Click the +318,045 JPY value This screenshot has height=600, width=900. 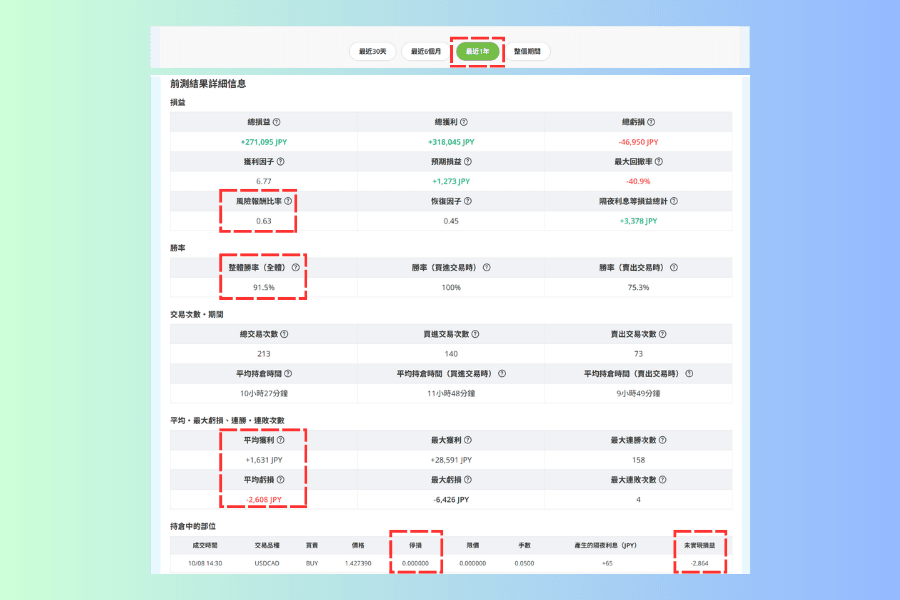pyautogui.click(x=451, y=142)
